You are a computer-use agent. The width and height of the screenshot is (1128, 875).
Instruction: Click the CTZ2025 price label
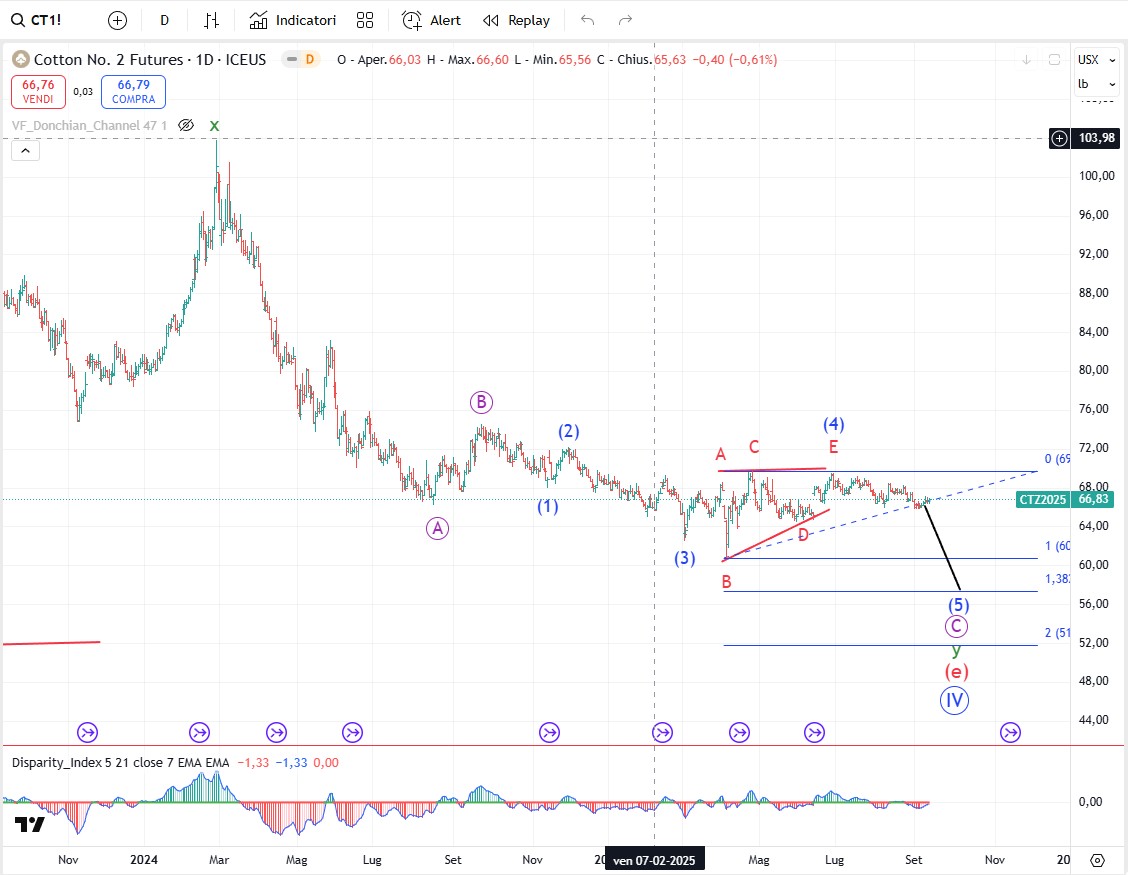point(1042,499)
